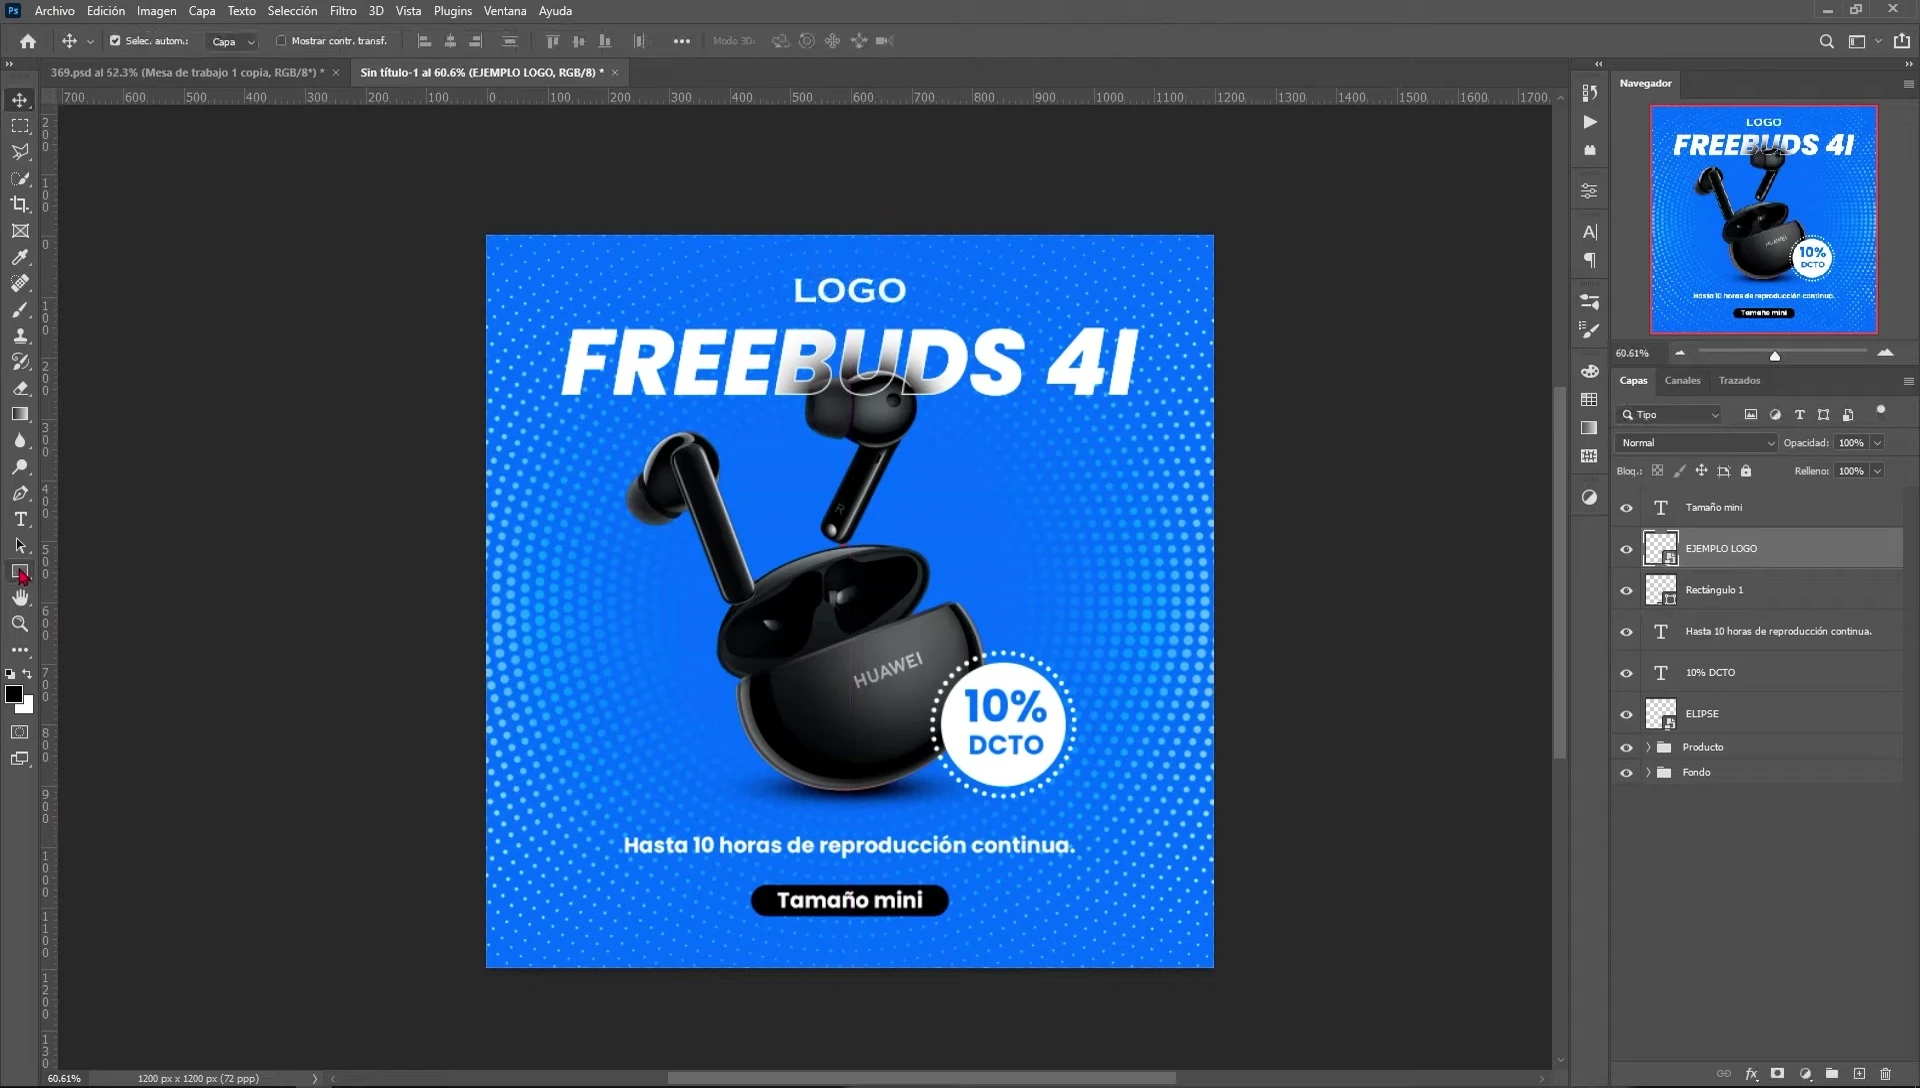Click Edit Toolbar ellipsis in tools panel
Viewport: 1920px width, 1088px height.
(20, 650)
